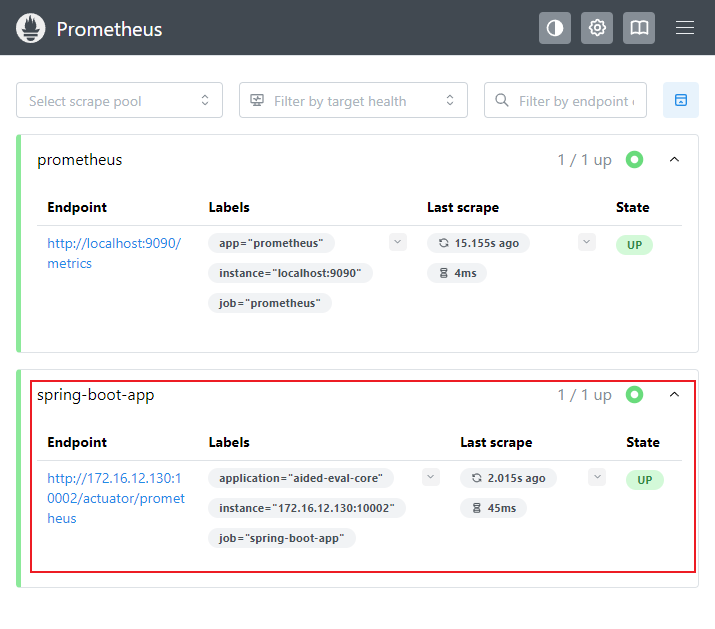Viewport: 715px width, 629px height.
Task: Click the green health ring for spring-boot-app
Action: pos(634,395)
